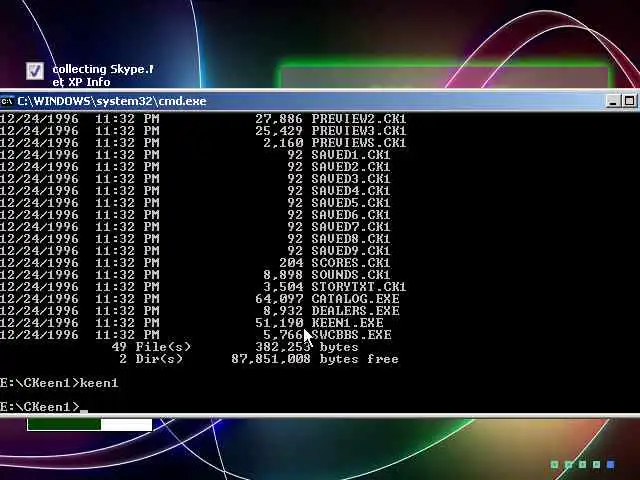Click the 49 File(s) summary text
Image resolution: width=640 pixels, height=480 pixels.
[151, 347]
